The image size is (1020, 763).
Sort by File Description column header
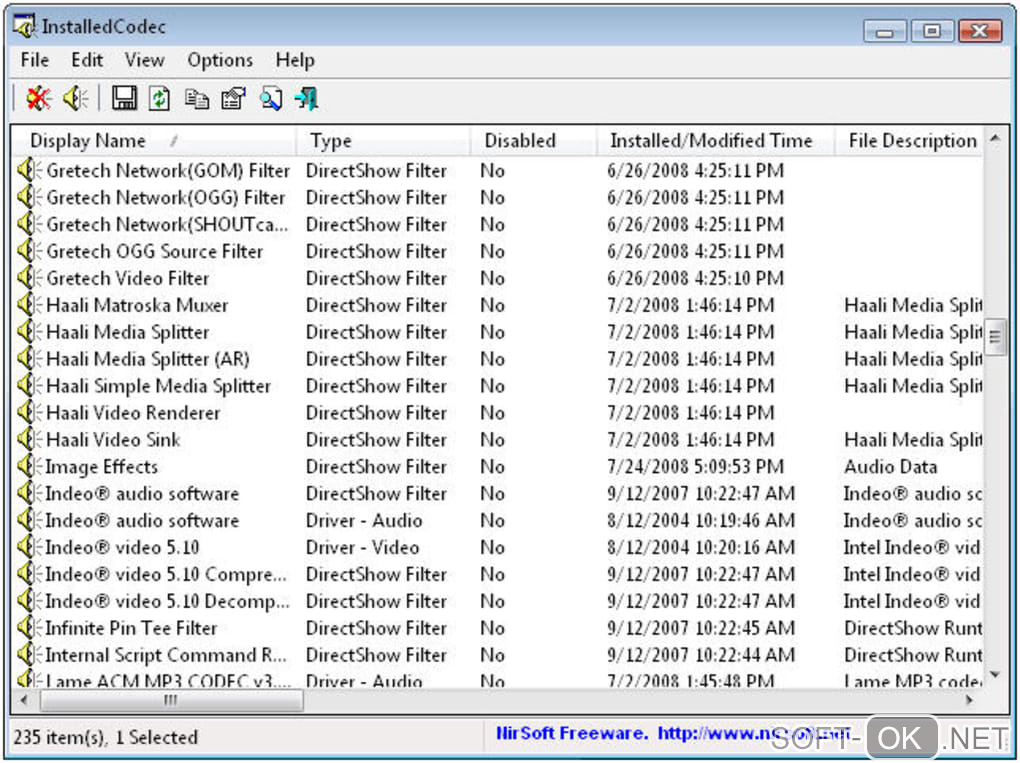(x=909, y=141)
